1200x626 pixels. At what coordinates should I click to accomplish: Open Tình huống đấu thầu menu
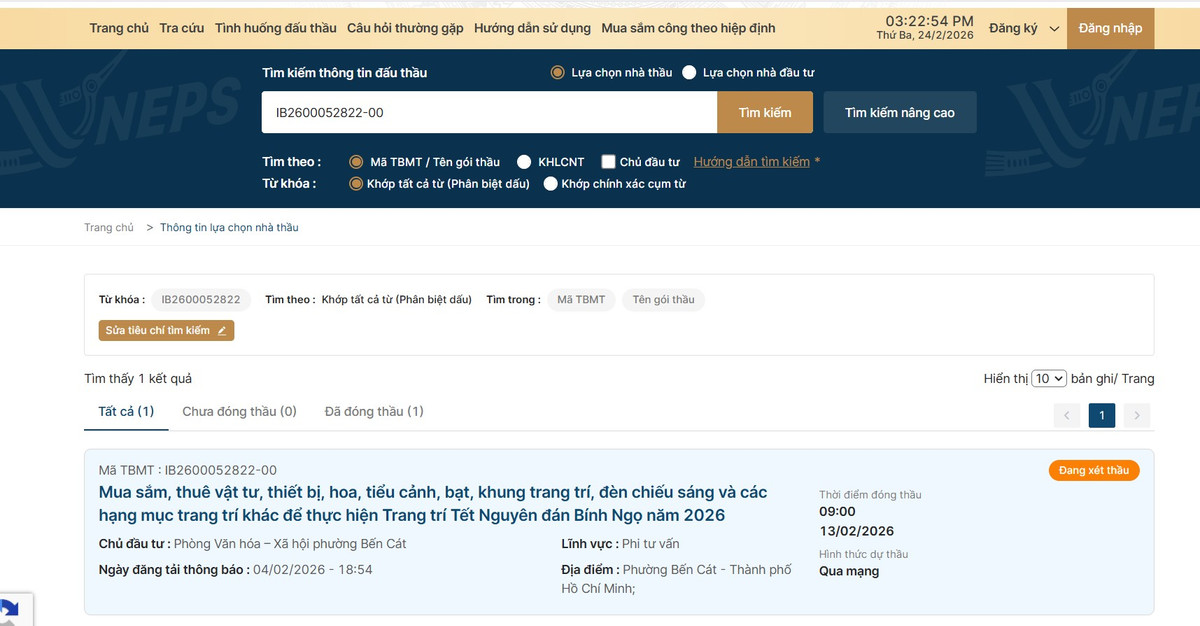pyautogui.click(x=275, y=28)
